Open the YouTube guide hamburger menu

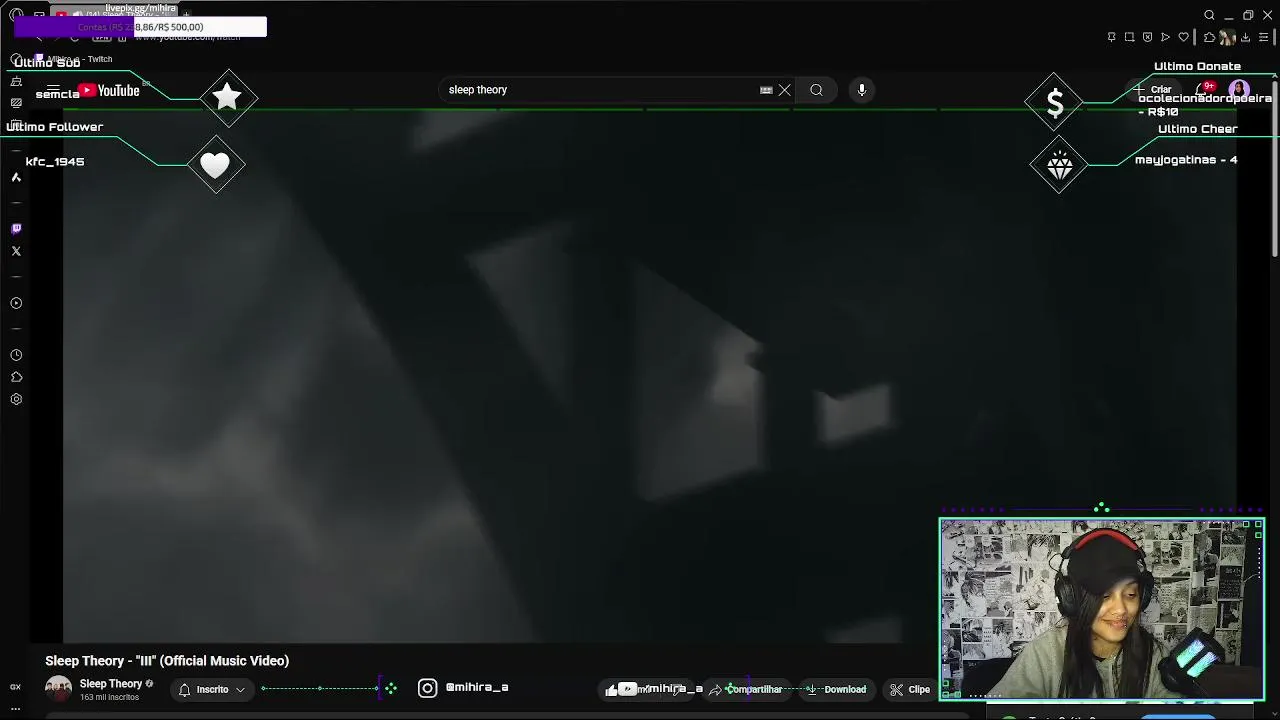click(54, 90)
